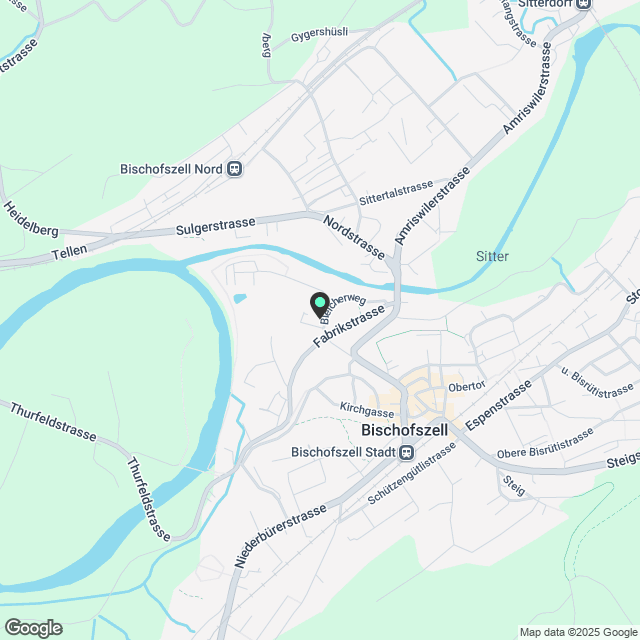Click the small pond near Bleicherweg
This screenshot has width=640, height=640.
pos(240,299)
